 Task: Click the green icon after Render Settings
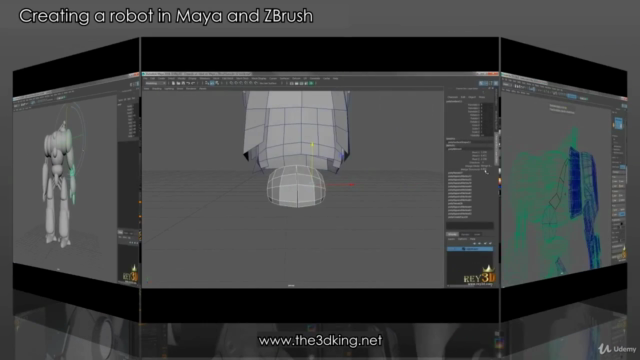[x=311, y=83]
